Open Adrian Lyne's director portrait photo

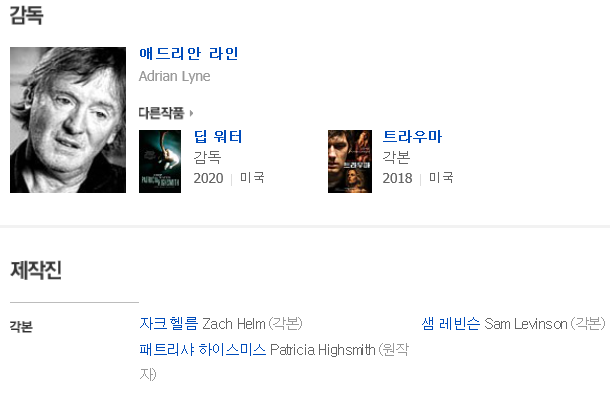tap(68, 120)
